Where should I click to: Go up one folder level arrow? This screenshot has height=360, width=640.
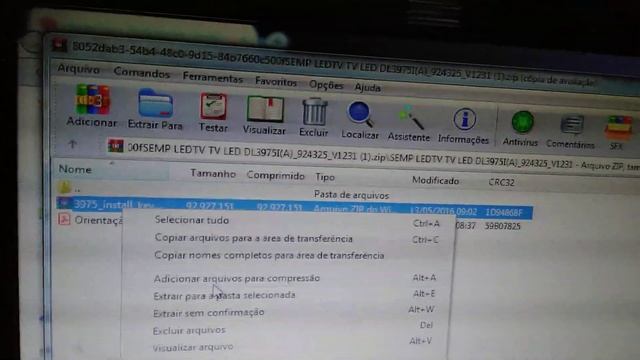(x=73, y=144)
